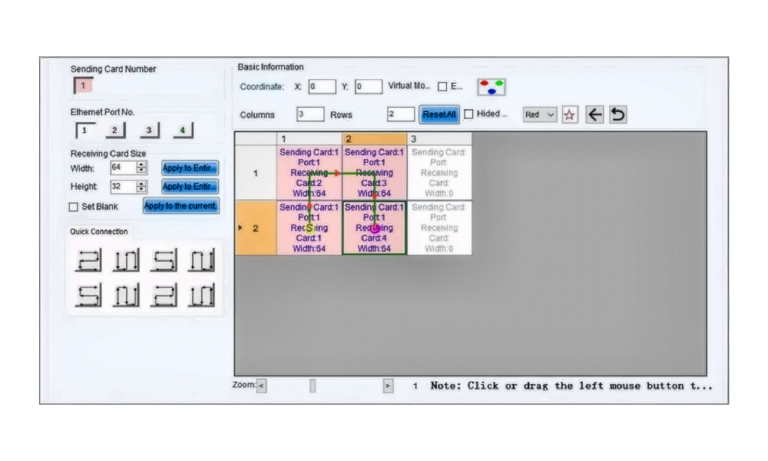
Task: Click the star icon button
Action: click(569, 115)
